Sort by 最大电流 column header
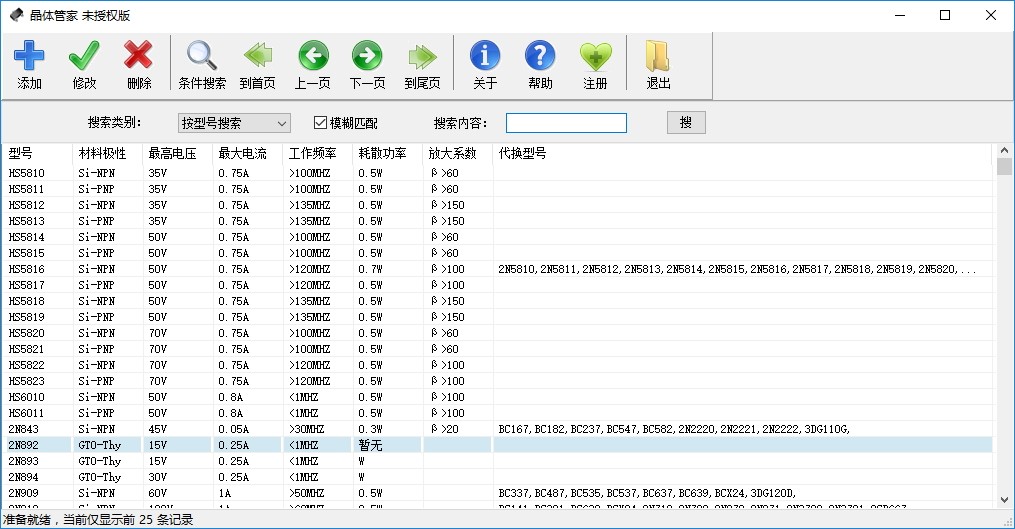Image resolution: width=1015 pixels, height=529 pixels. [247, 153]
